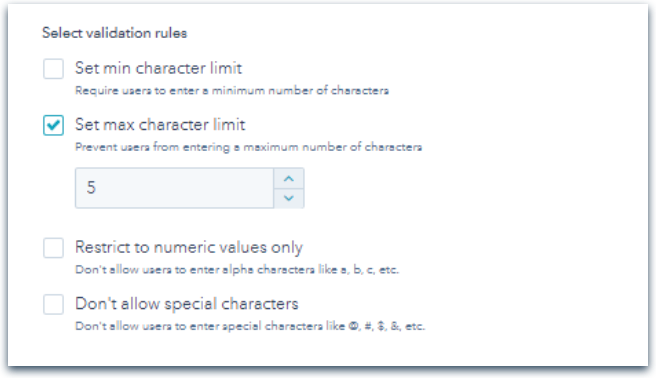Click the "Don't allow special characters" label
Screen dimensions: 656x378
point(187,304)
